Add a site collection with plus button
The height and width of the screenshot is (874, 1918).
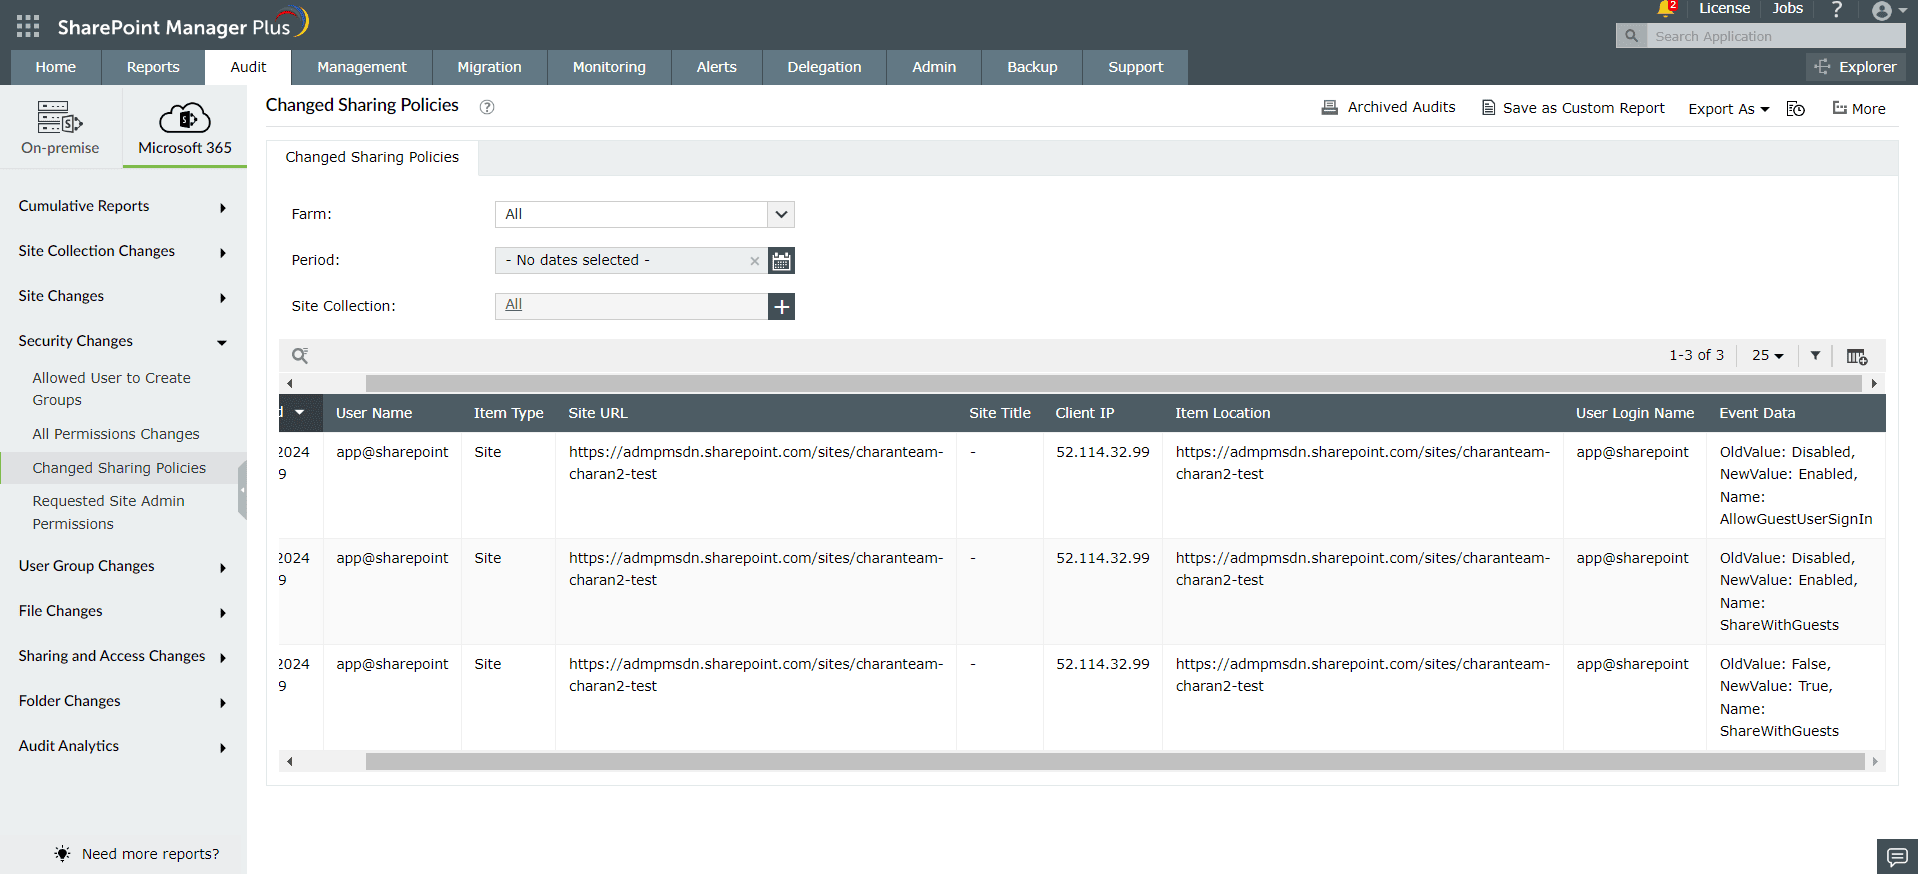click(x=781, y=306)
